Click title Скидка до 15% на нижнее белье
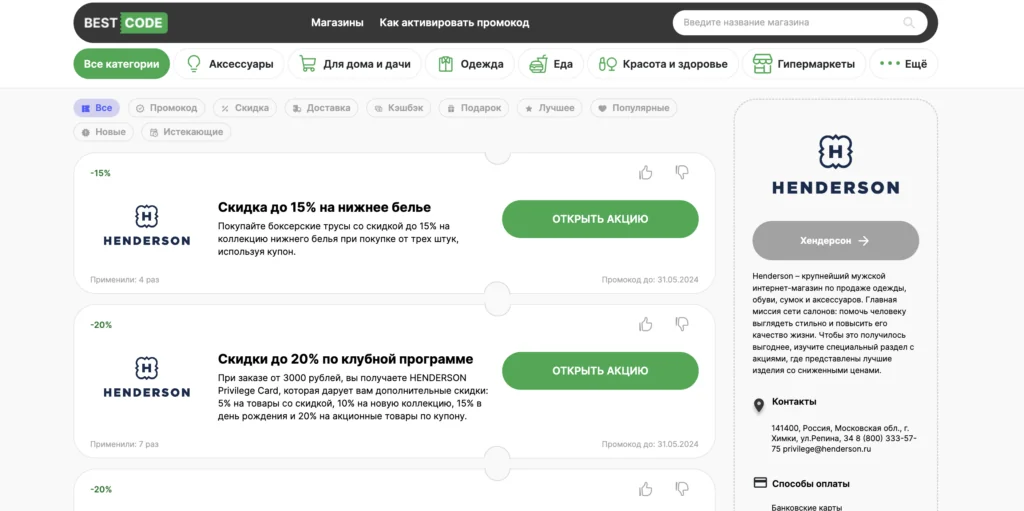The image size is (1024, 511). pyautogui.click(x=325, y=207)
